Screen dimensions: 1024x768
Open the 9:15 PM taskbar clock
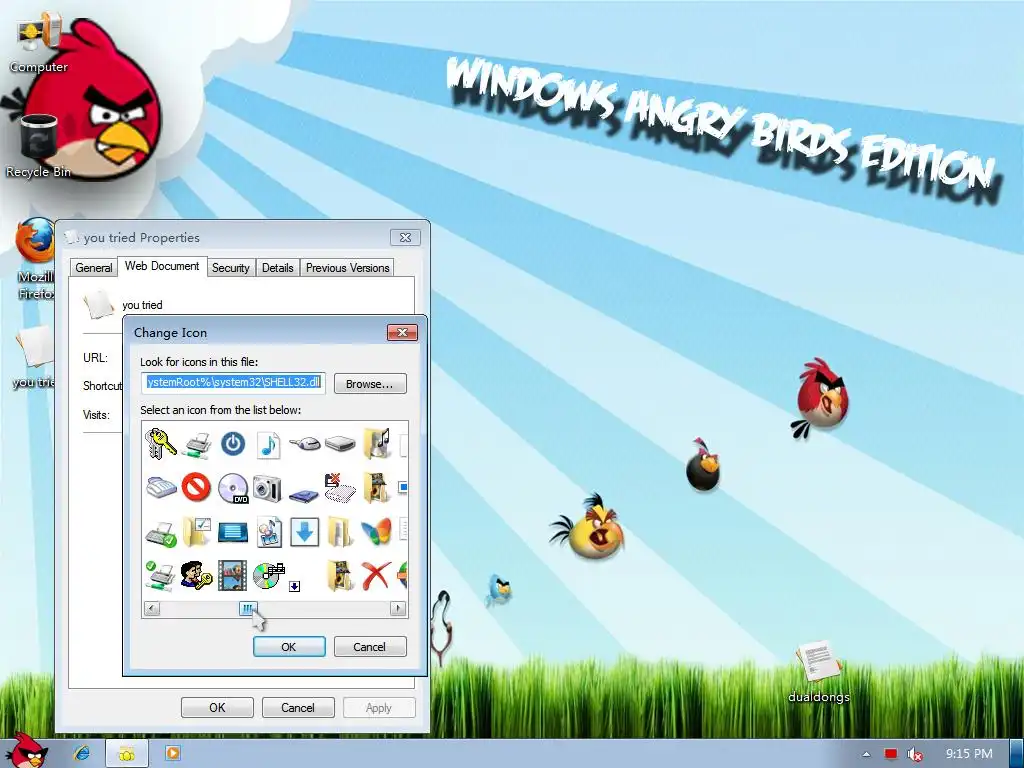(x=969, y=754)
